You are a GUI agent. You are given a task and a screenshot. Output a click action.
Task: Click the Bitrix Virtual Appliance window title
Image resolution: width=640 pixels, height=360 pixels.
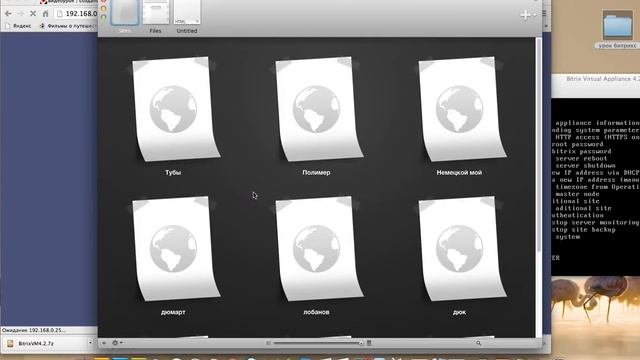point(603,79)
